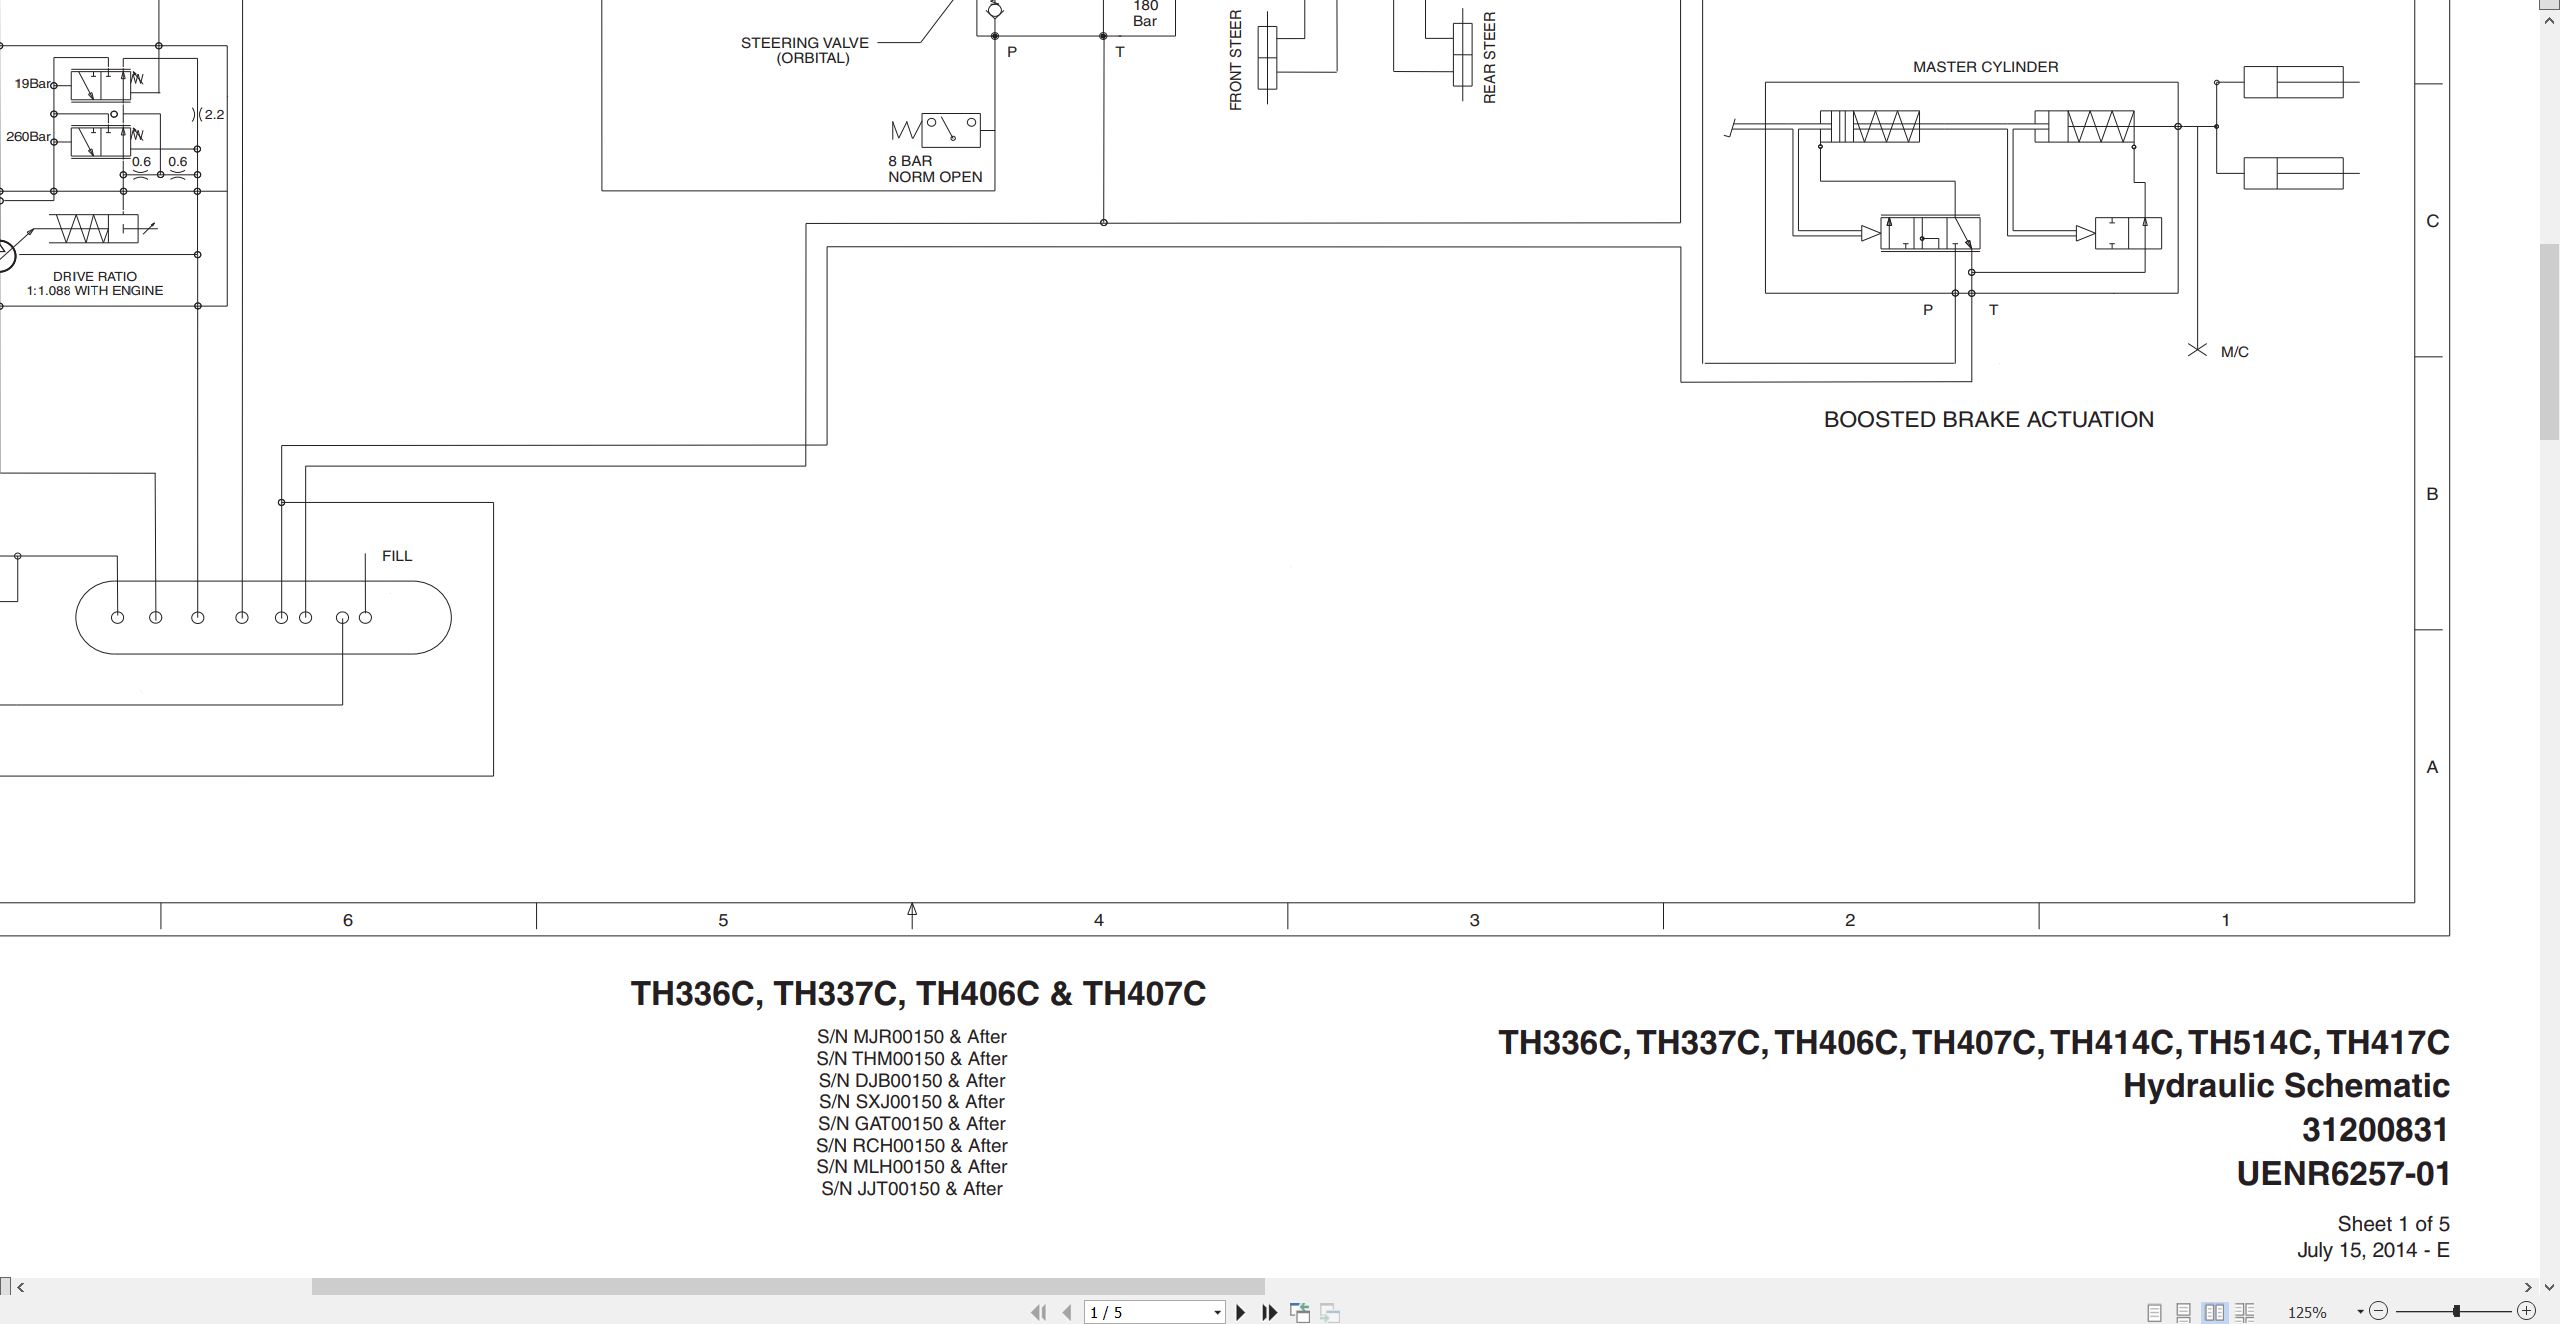Click serial number S/N MJR00150 & After
This screenshot has width=2560, height=1324.
click(x=912, y=1037)
